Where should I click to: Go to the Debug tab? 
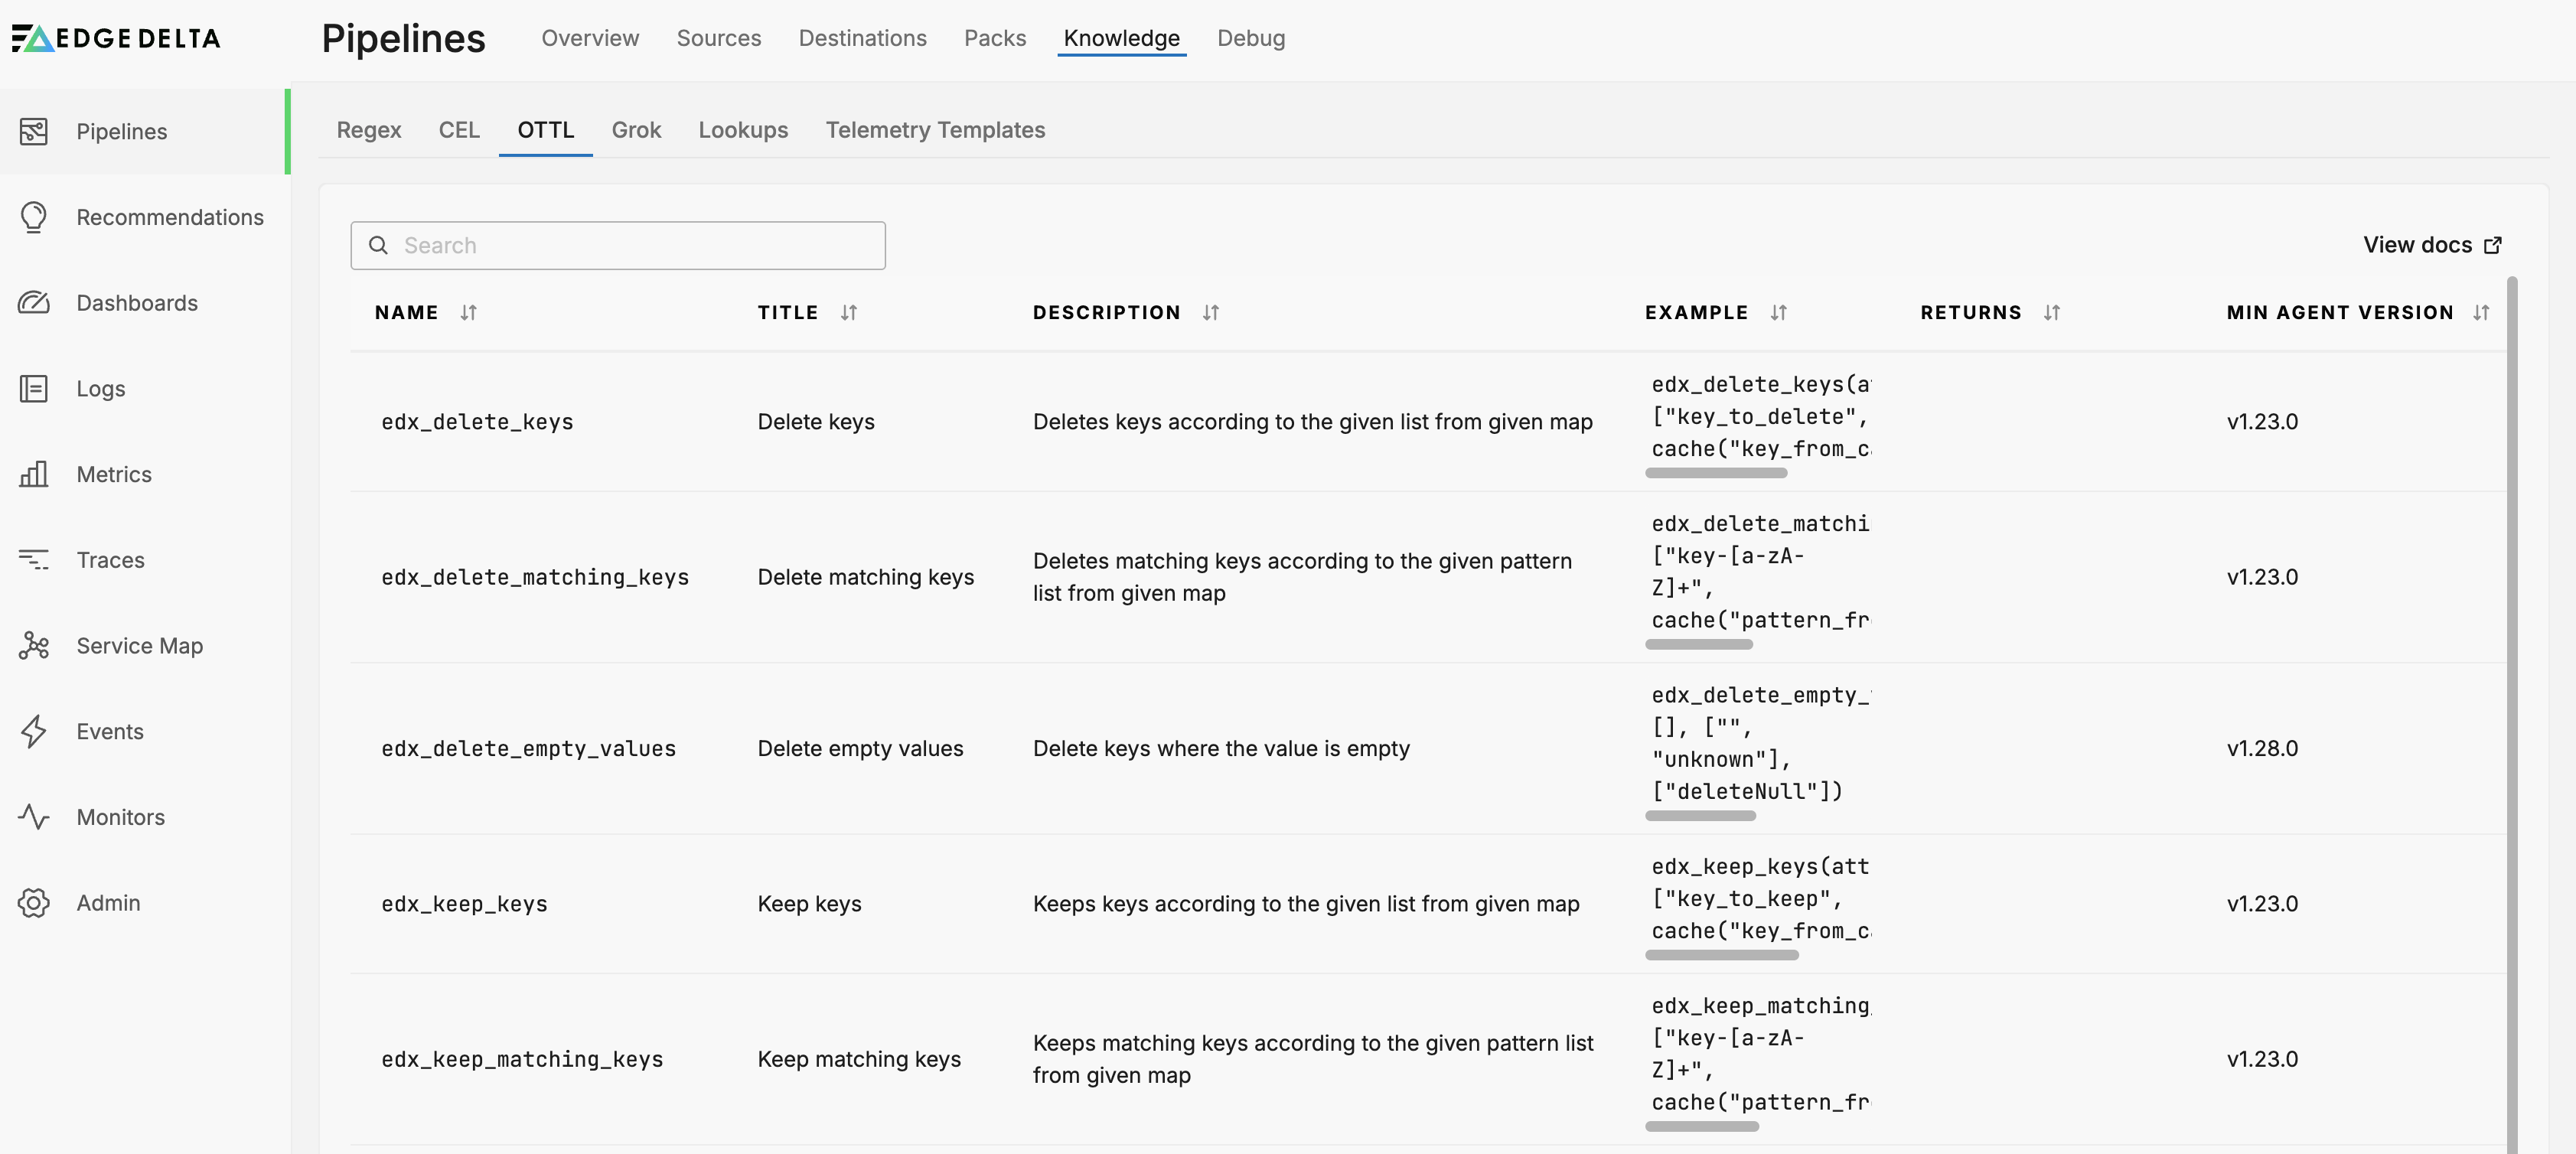(1251, 38)
